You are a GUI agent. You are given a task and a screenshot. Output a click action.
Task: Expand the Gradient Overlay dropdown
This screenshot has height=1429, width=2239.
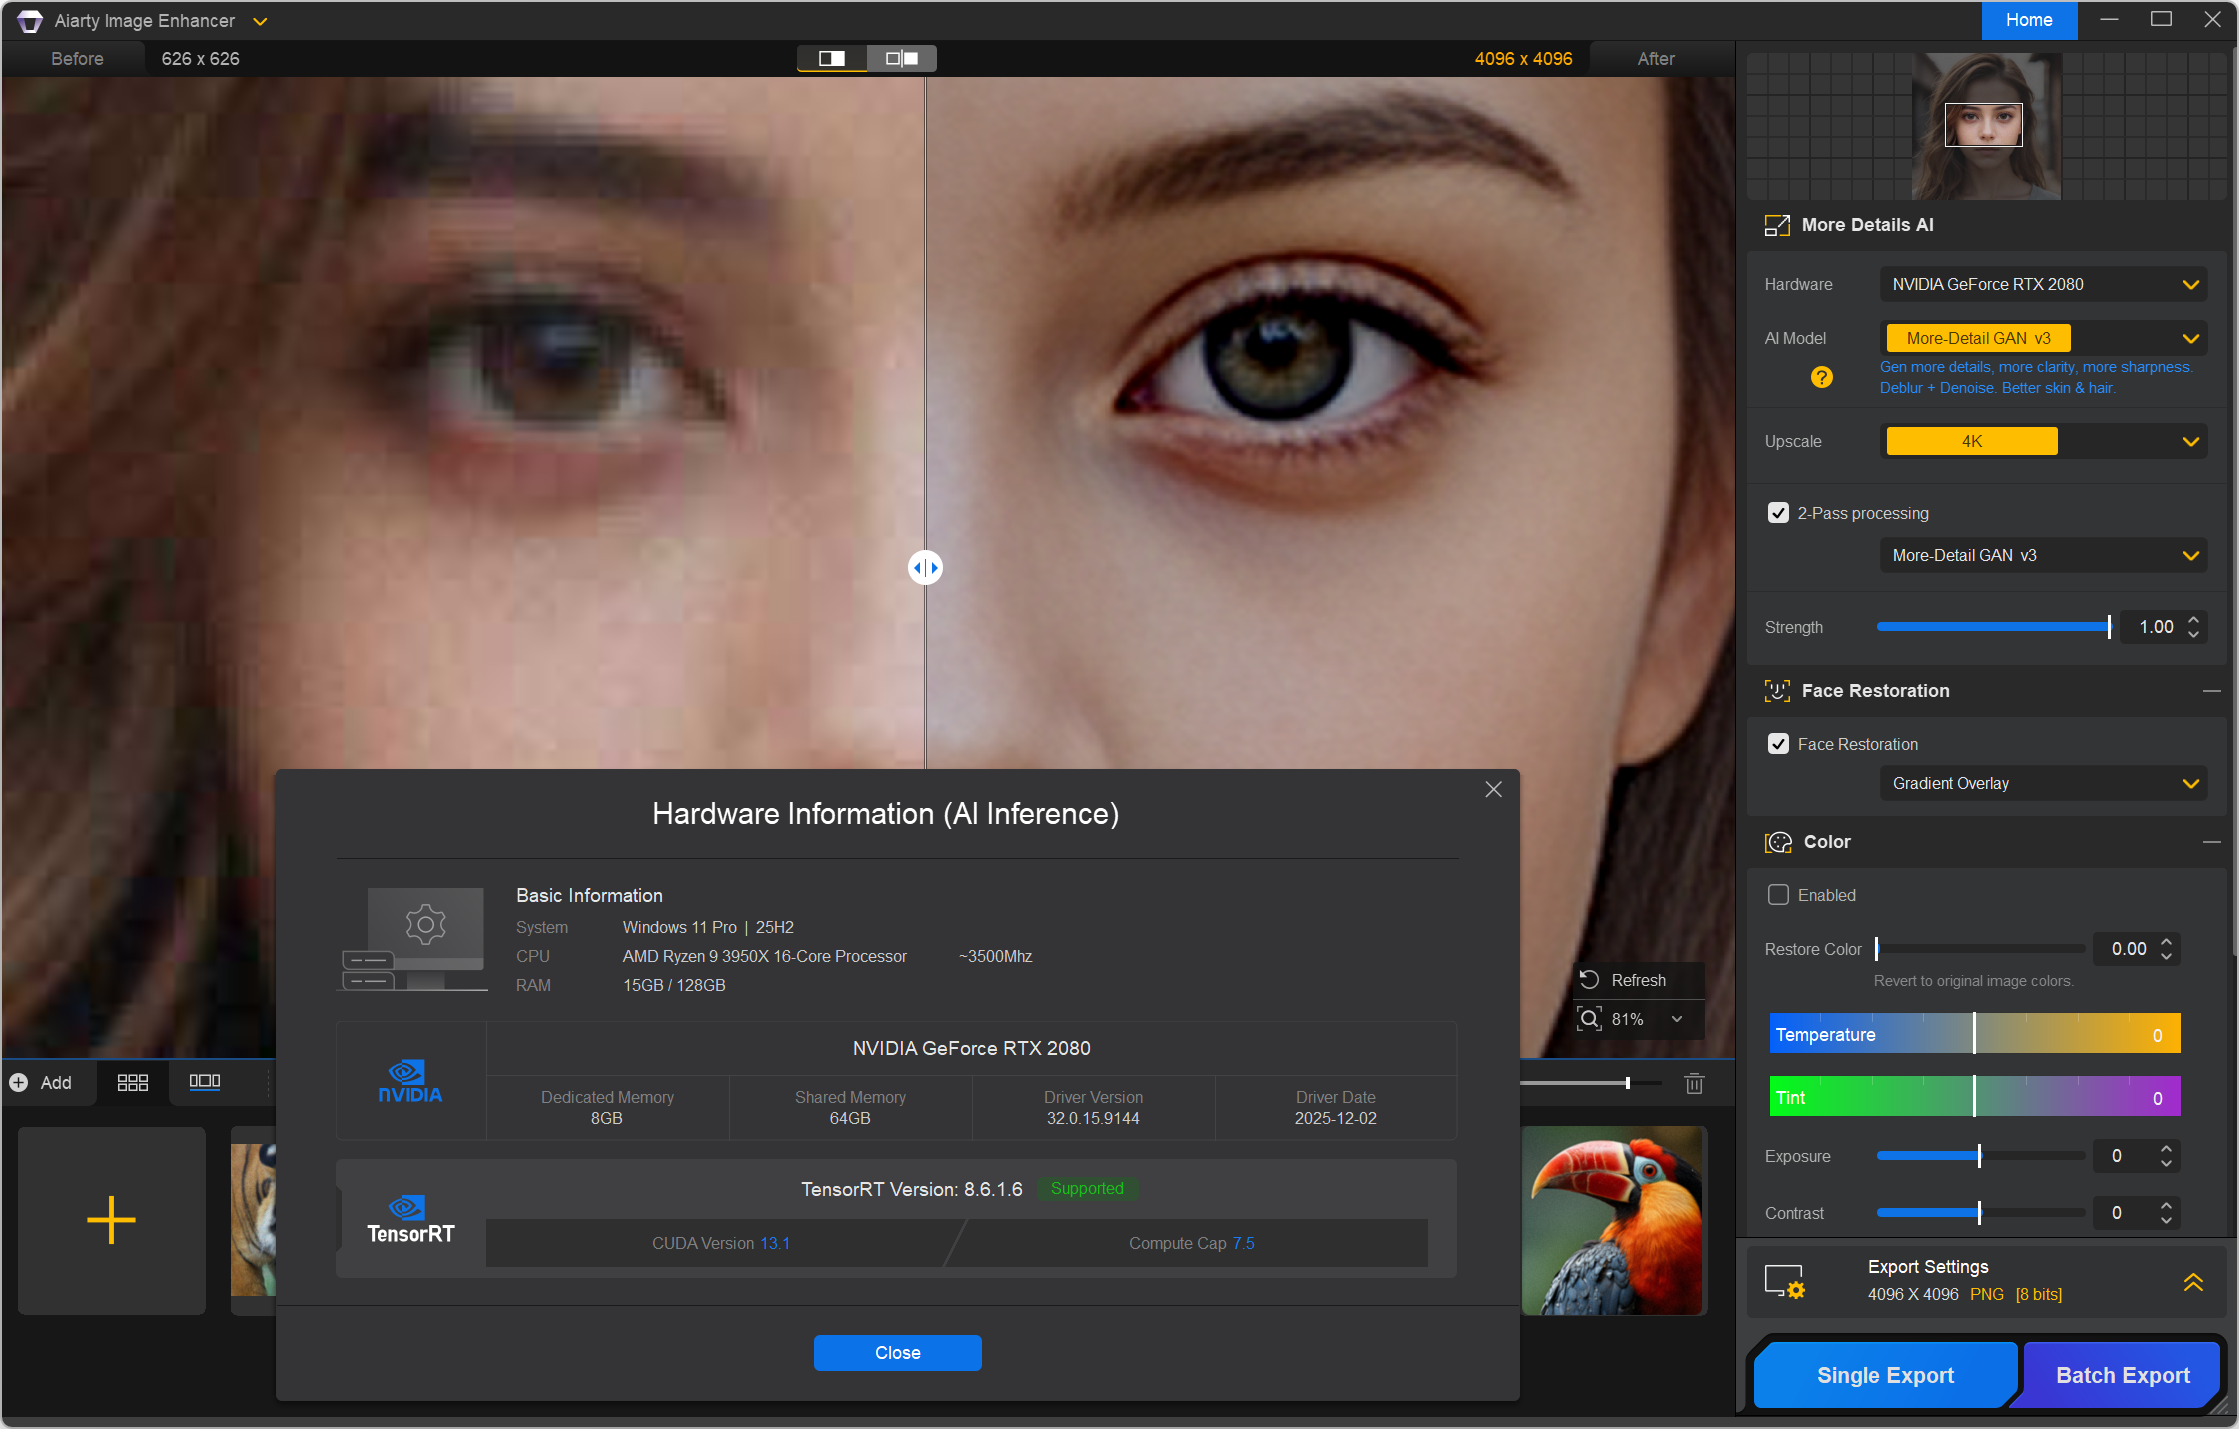pyautogui.click(x=2043, y=783)
